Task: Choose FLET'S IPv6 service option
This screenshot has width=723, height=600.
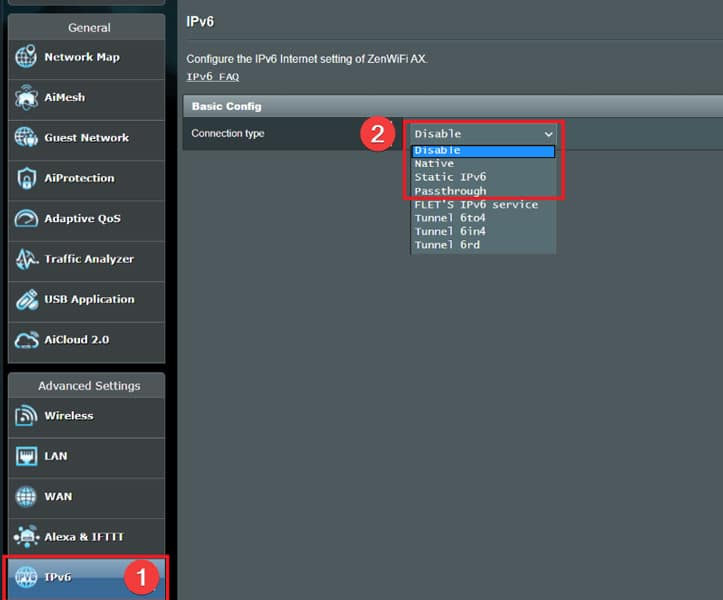Action: point(476,205)
